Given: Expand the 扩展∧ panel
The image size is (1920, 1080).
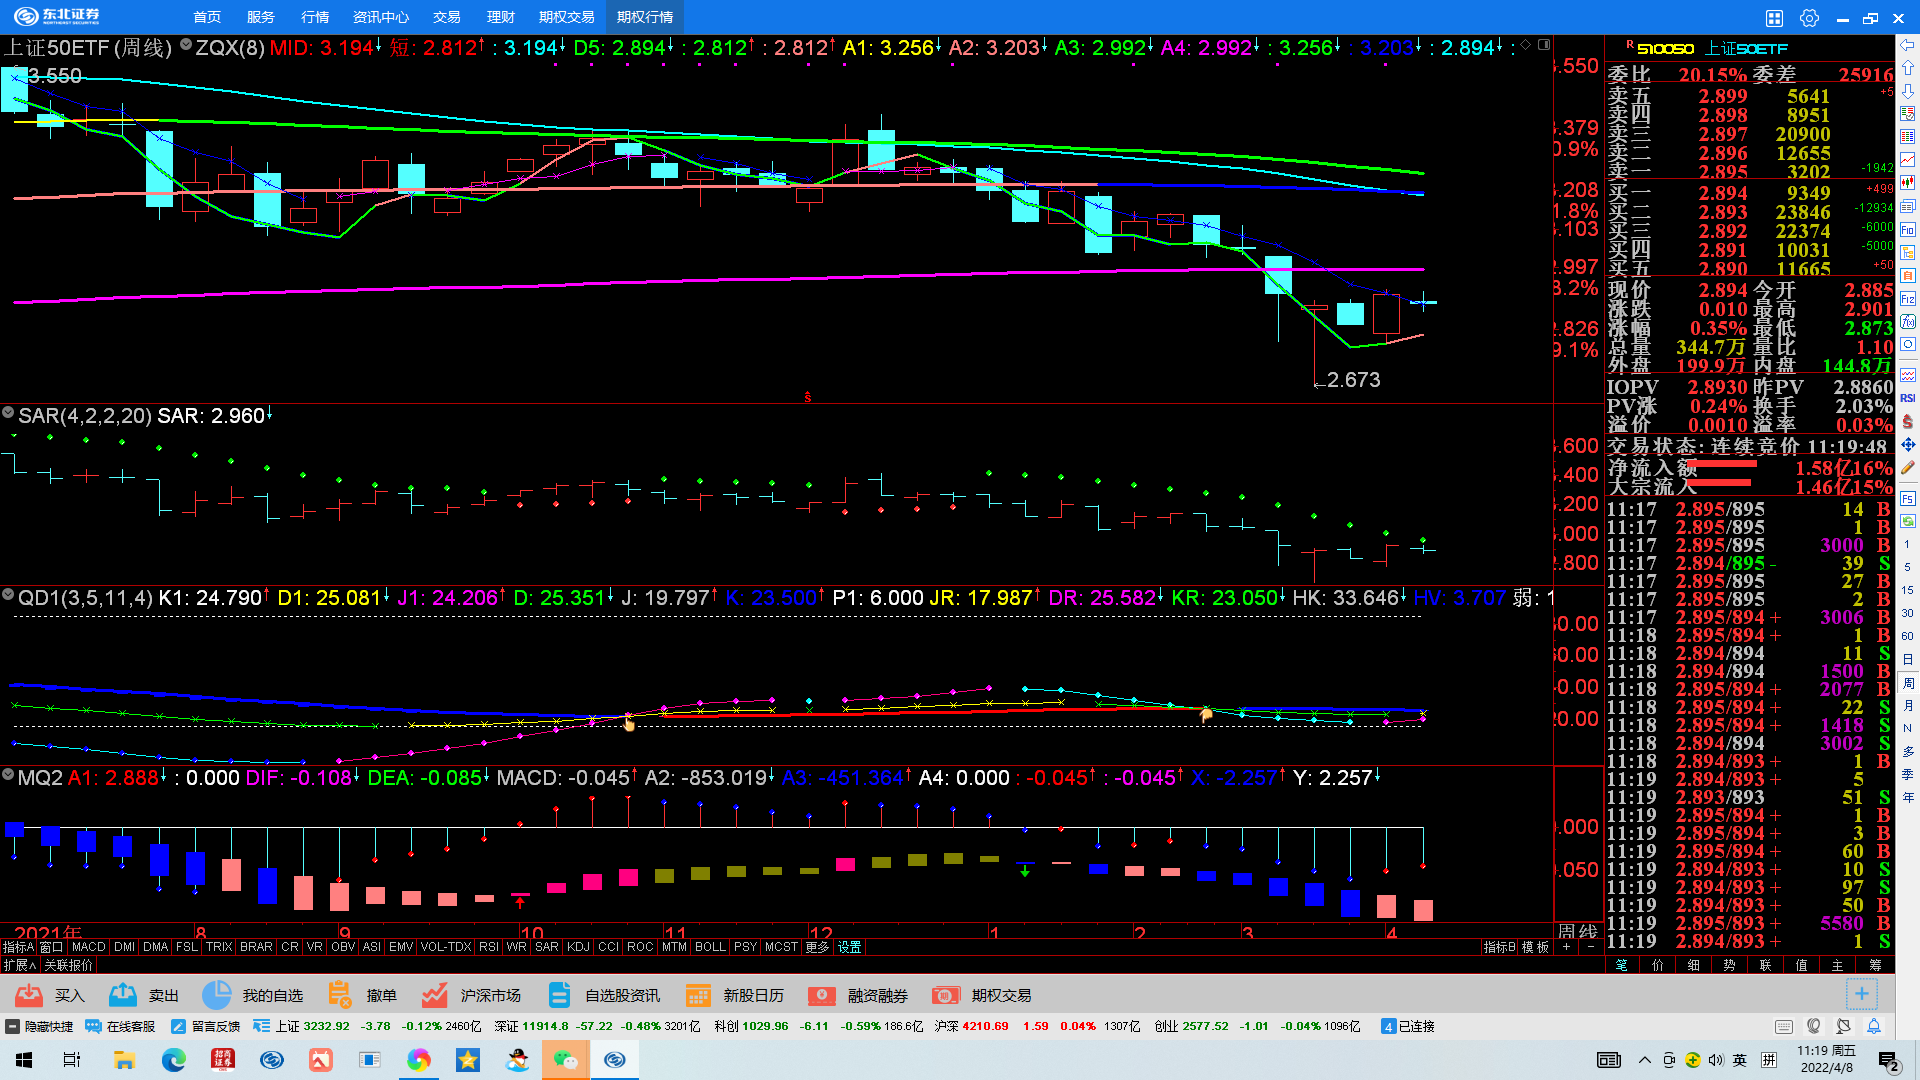Looking at the screenshot, I should click(x=19, y=965).
